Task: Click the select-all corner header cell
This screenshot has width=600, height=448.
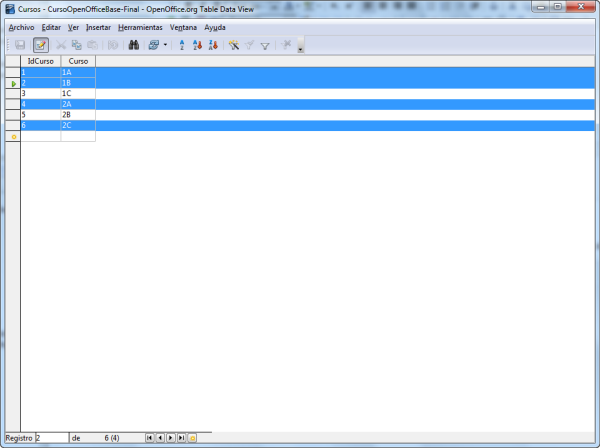Action: [x=13, y=61]
